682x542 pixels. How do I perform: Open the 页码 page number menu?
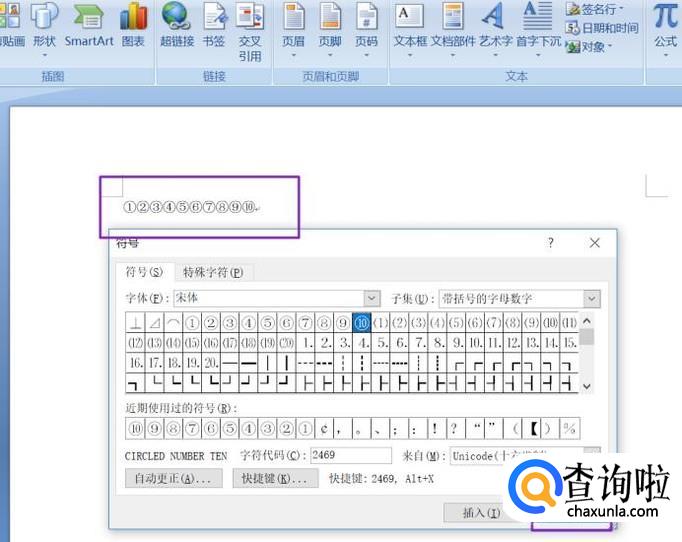point(366,29)
